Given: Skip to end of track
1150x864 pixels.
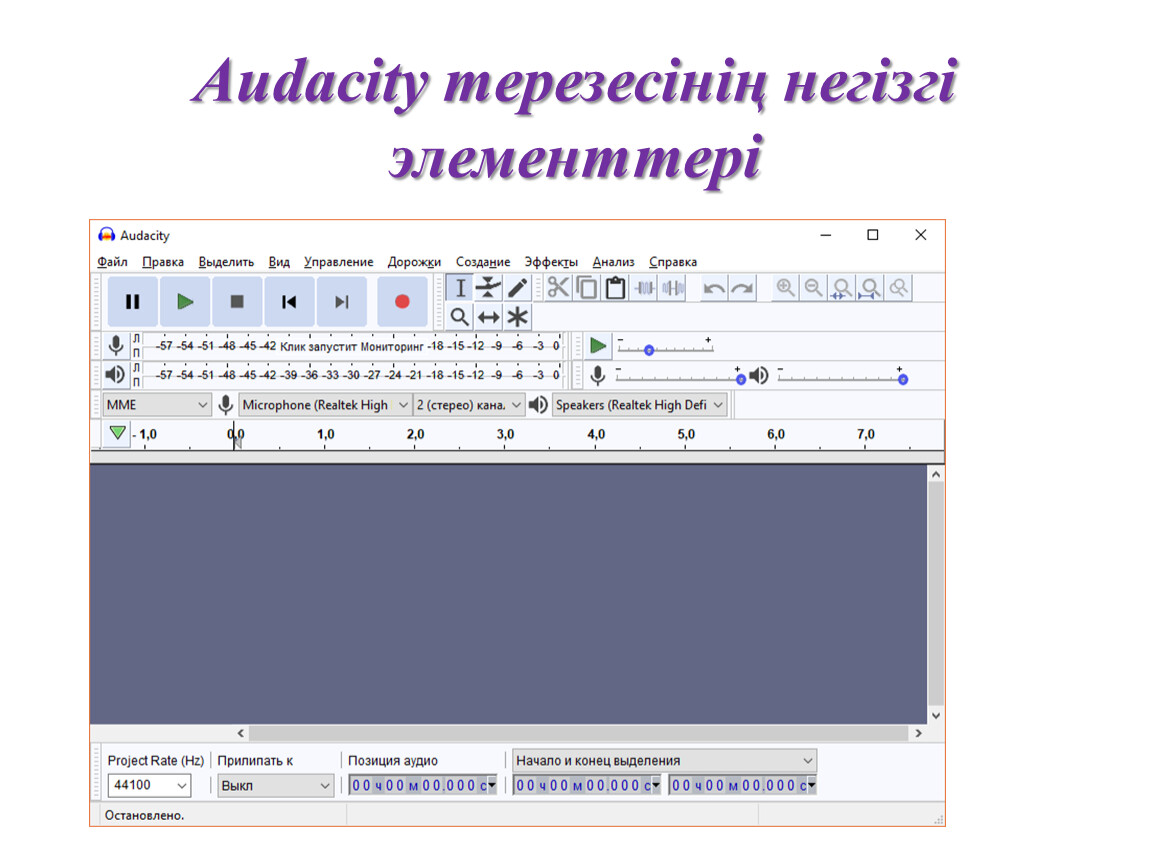Looking at the screenshot, I should point(341,301).
